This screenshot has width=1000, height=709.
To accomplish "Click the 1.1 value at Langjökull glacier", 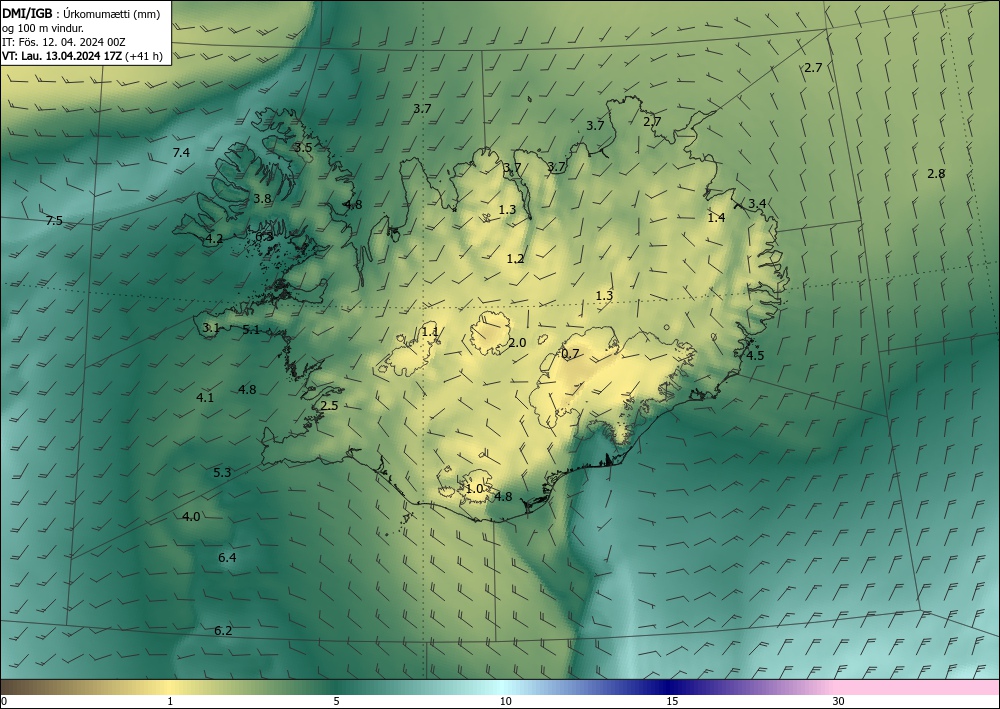I will pos(430,332).
